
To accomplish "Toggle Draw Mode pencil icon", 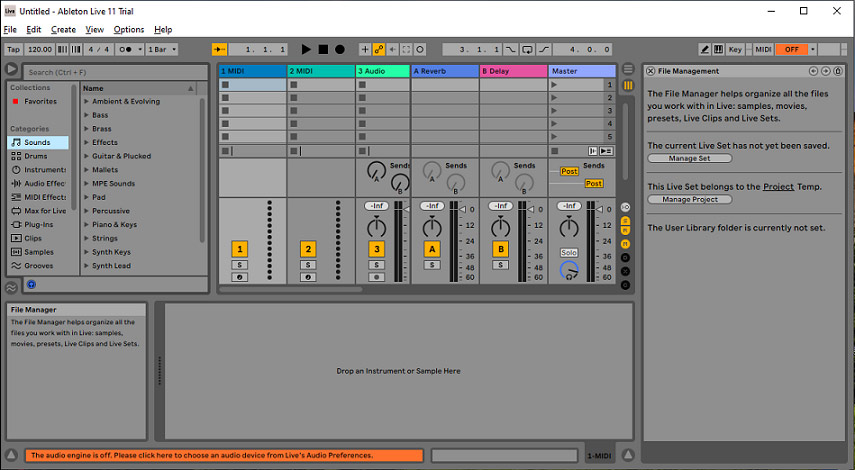I will (705, 49).
